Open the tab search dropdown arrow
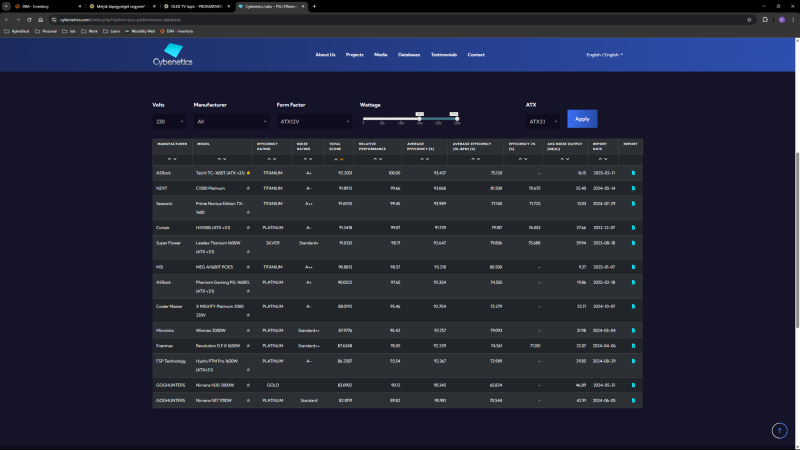The height and width of the screenshot is (450, 800). tap(6, 7)
